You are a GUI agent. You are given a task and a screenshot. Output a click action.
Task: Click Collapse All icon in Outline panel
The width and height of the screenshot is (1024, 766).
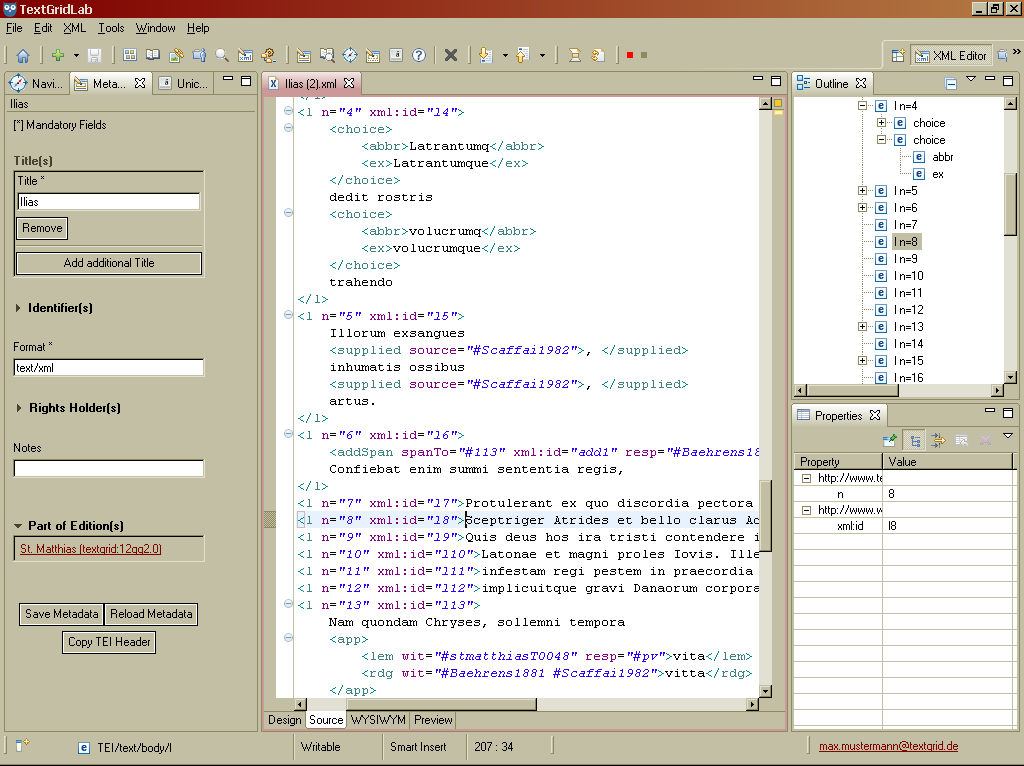pos(952,84)
